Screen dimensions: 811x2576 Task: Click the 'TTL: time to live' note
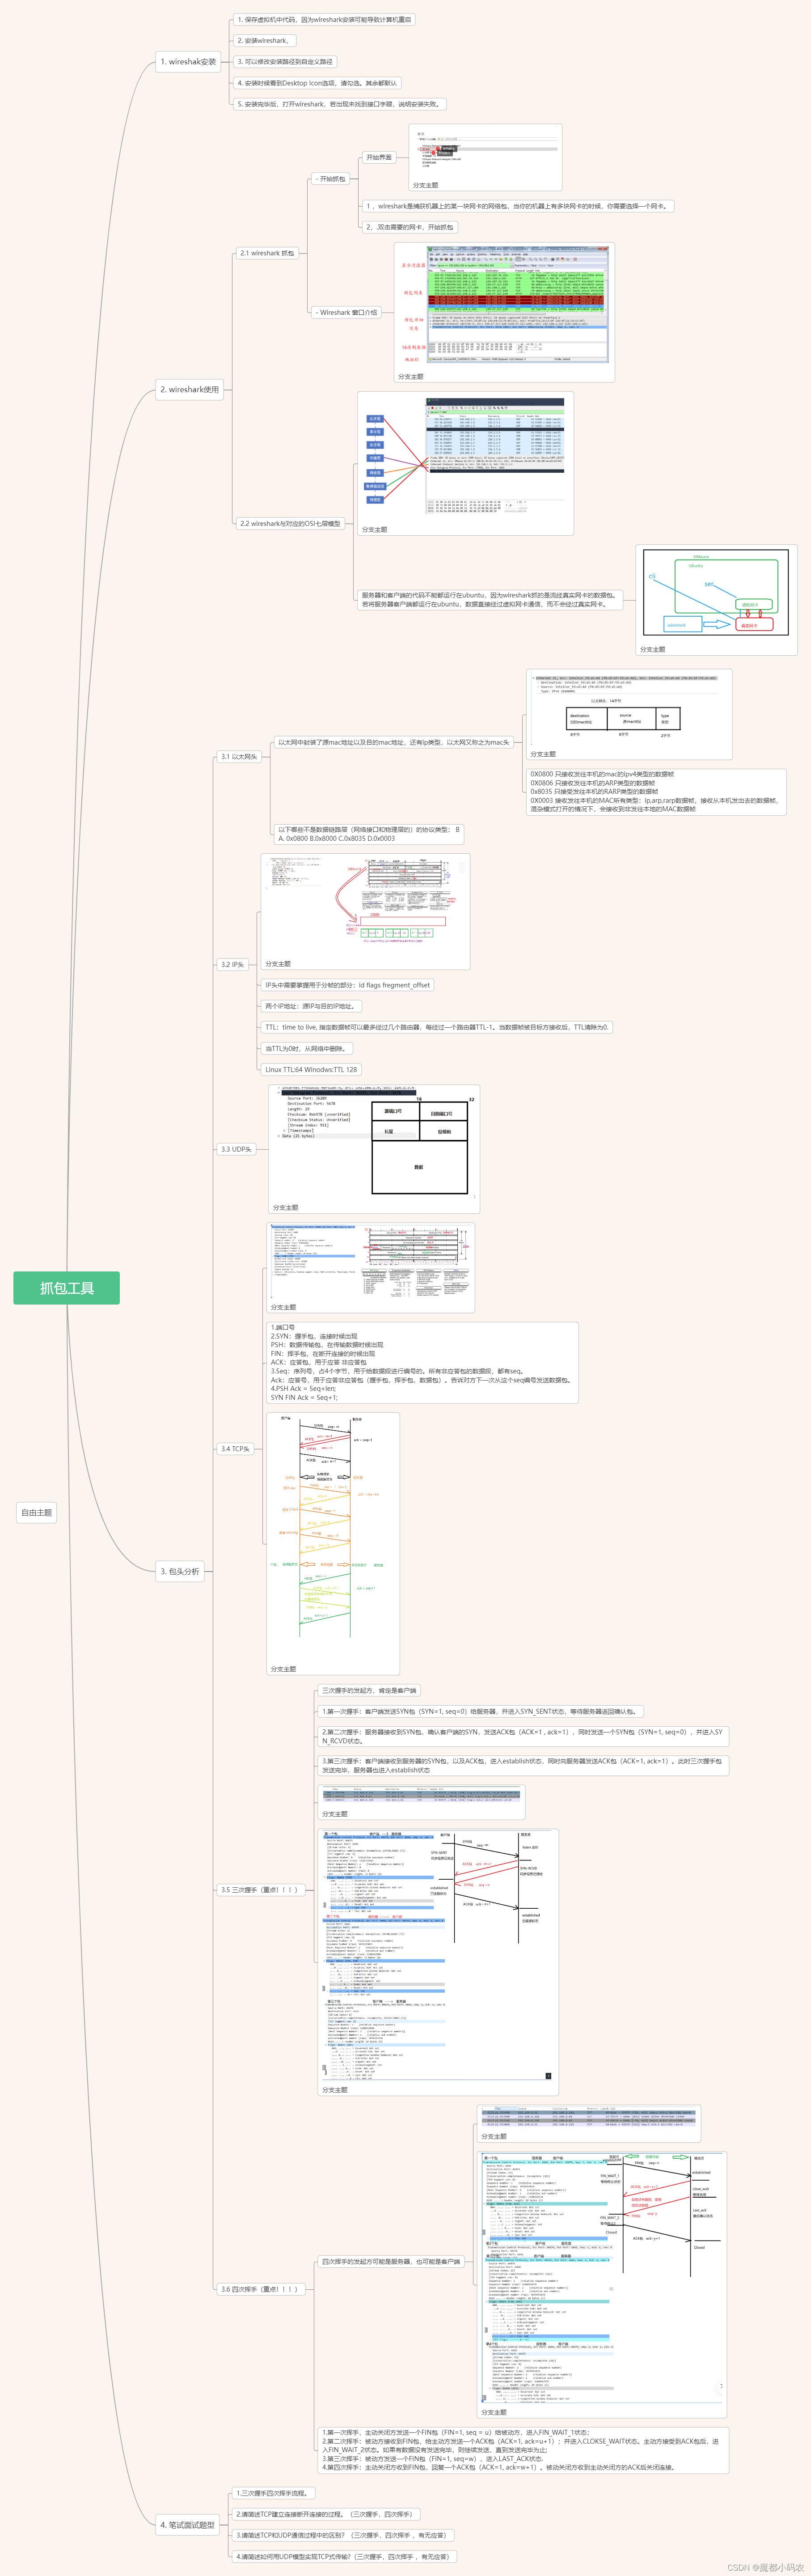437,1027
